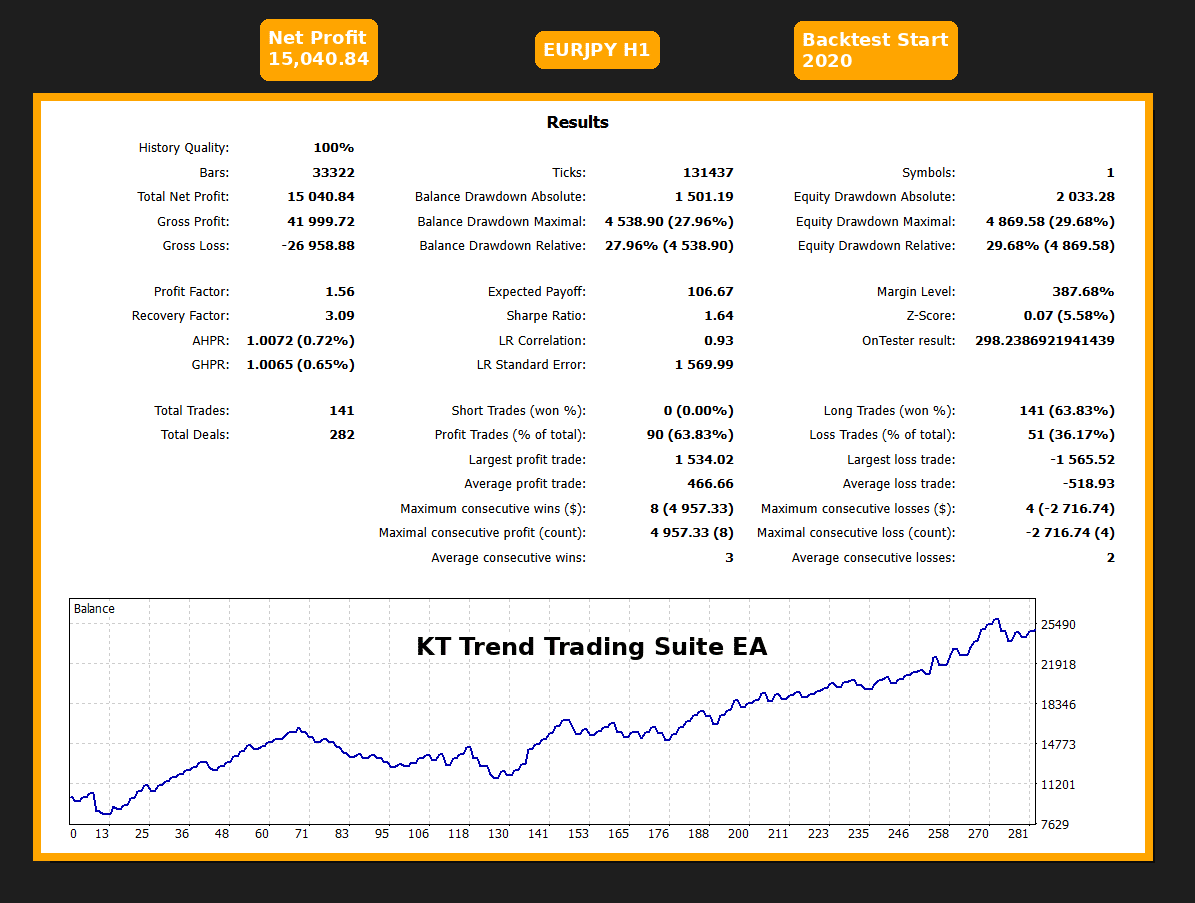
Task: Select Equity Drawdown Maximal value 4 869.58 (29.68%)
Action: point(1050,222)
